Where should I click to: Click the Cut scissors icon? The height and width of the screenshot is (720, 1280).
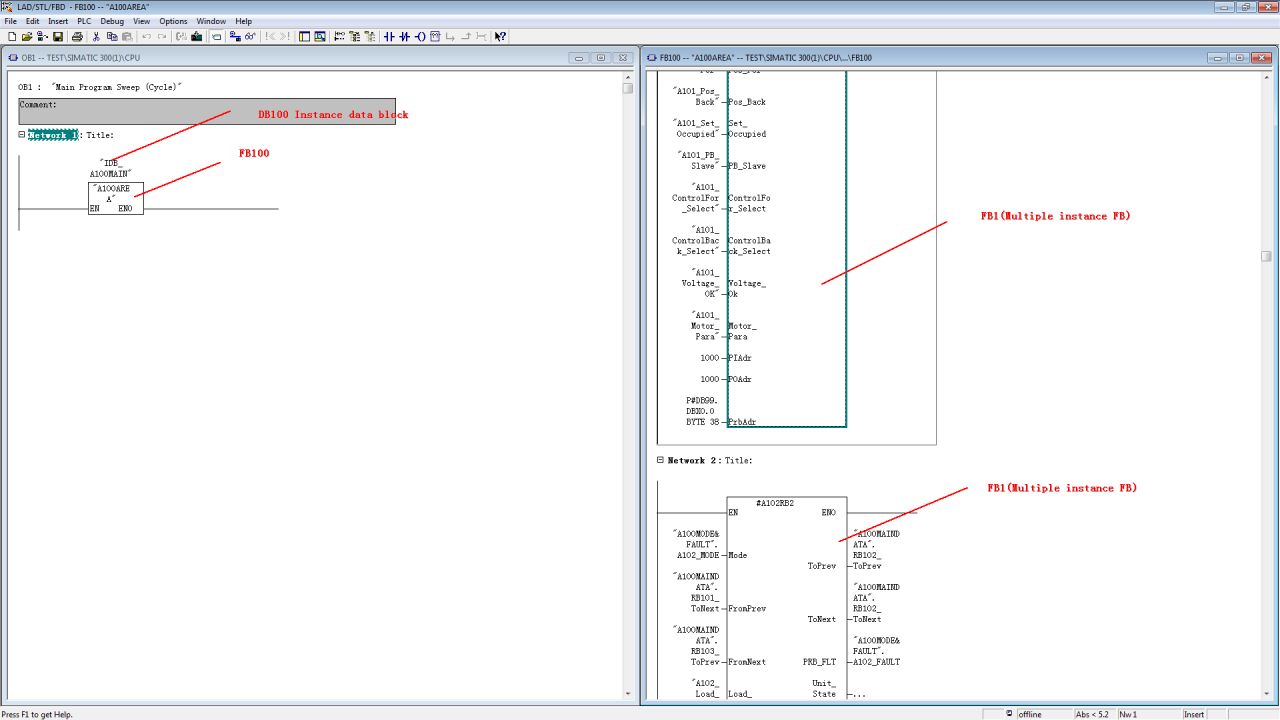96,36
